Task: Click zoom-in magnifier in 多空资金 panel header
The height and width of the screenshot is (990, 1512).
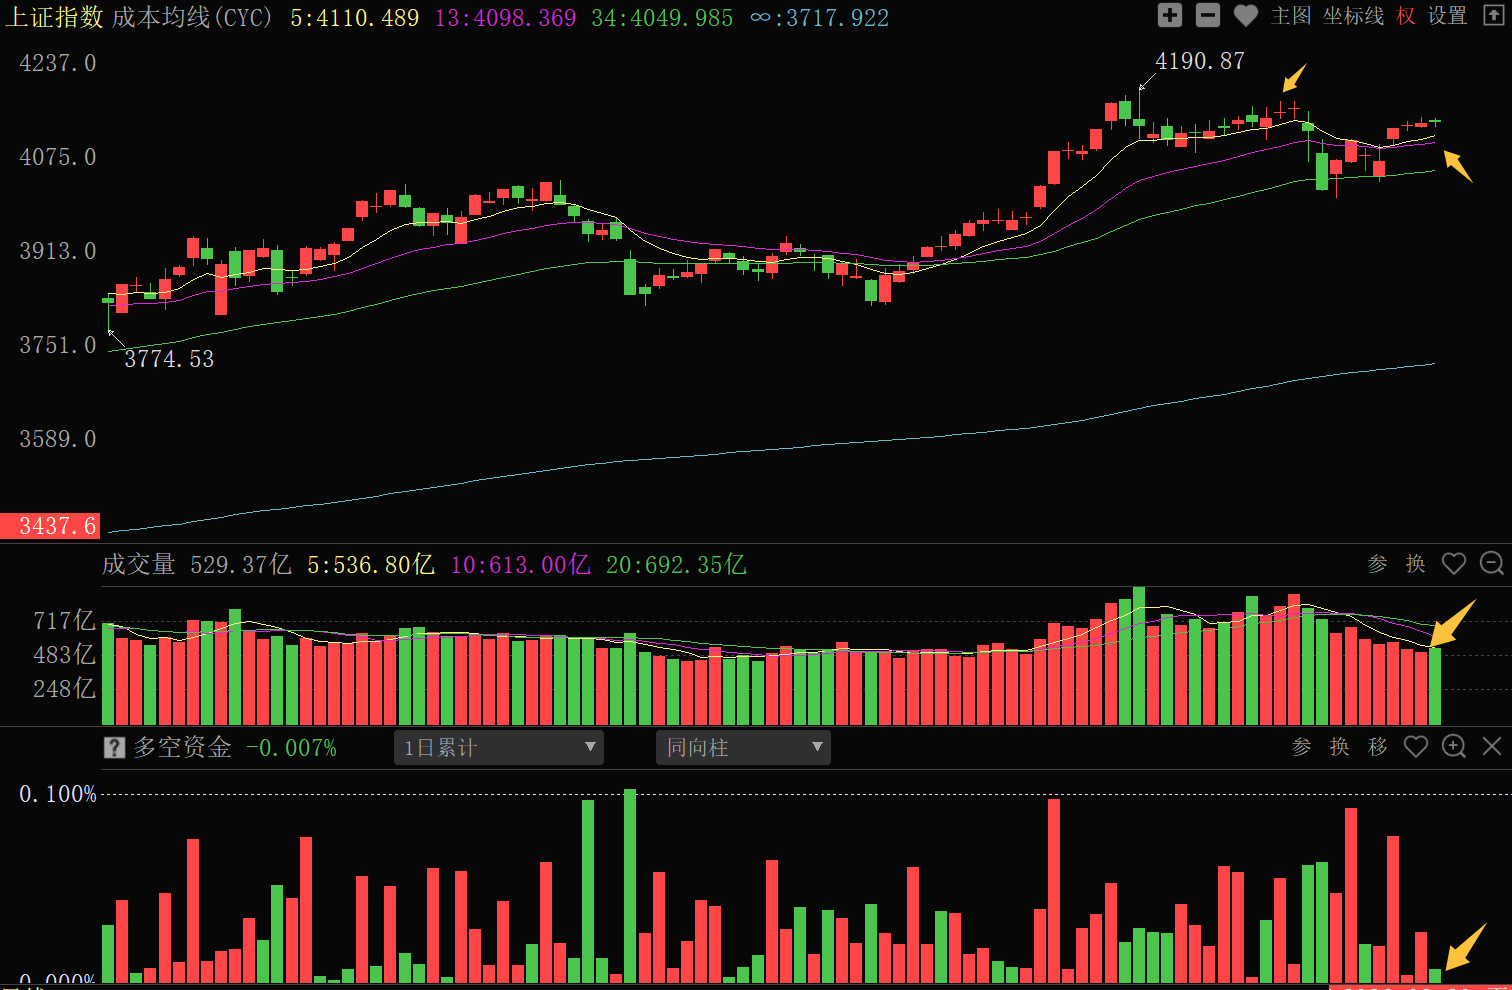Action: (x=1454, y=747)
